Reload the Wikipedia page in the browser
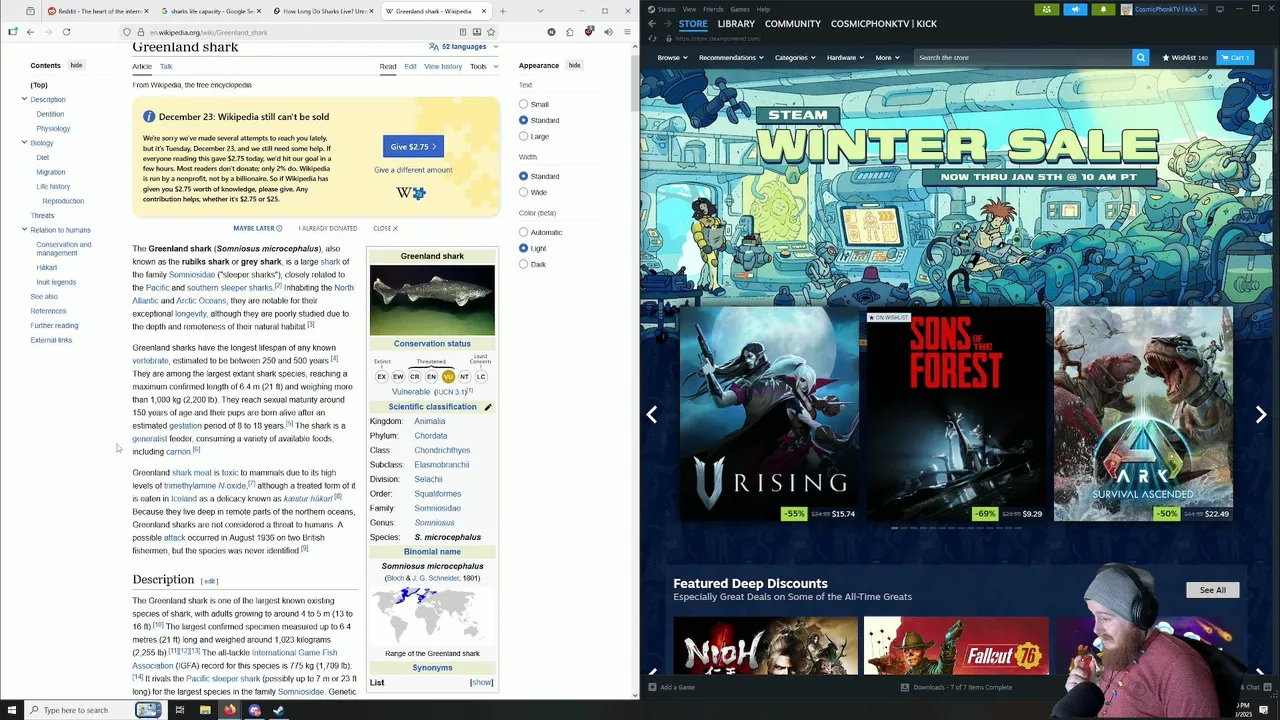 pyautogui.click(x=66, y=32)
